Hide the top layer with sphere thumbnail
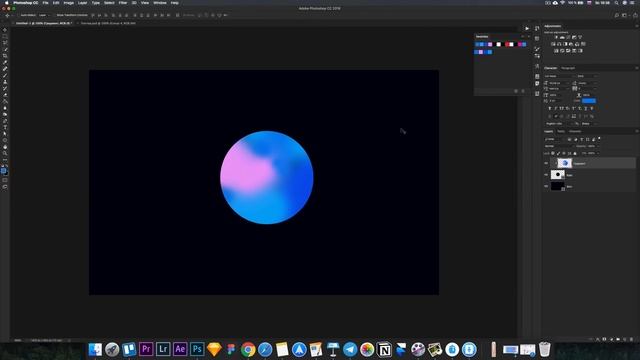Viewport: 640px width, 360px height. coord(546,163)
